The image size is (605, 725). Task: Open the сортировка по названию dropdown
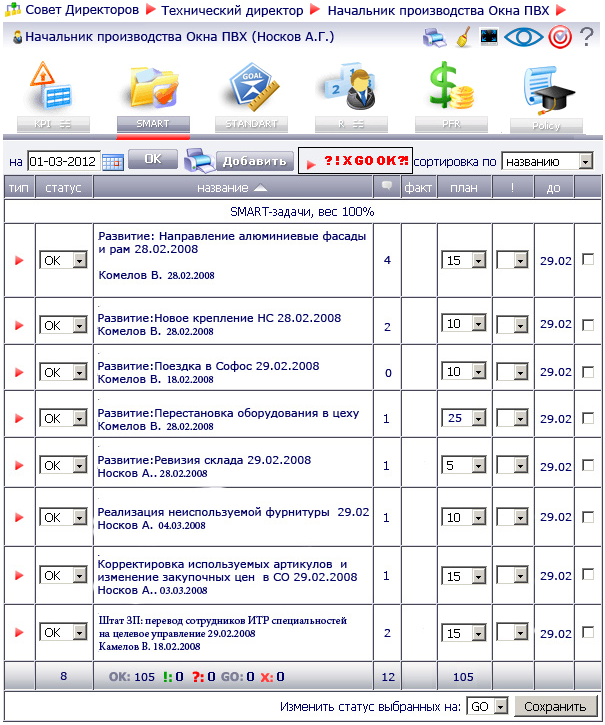(x=547, y=162)
